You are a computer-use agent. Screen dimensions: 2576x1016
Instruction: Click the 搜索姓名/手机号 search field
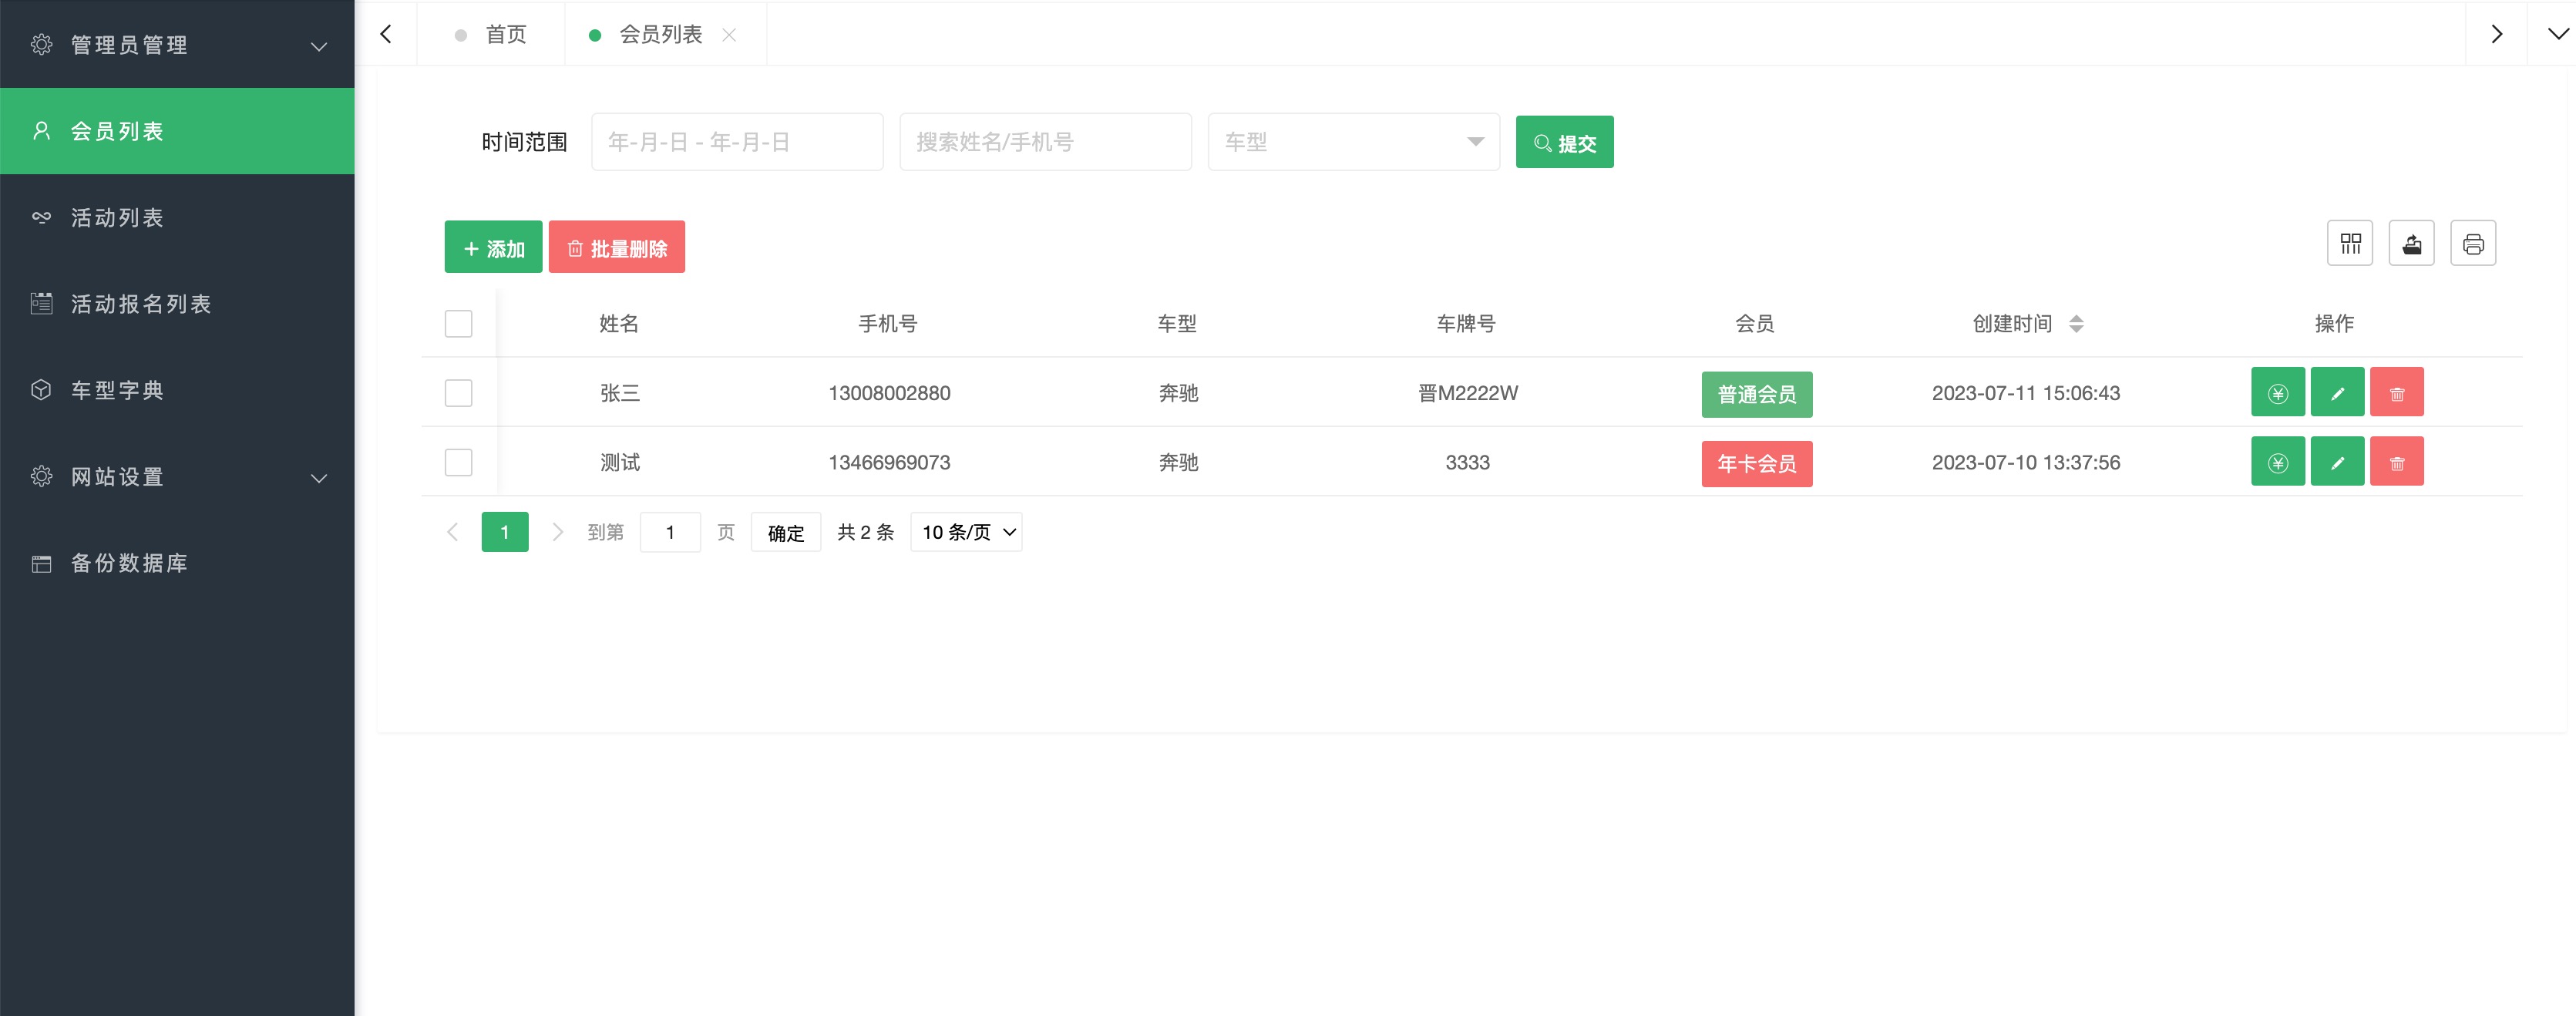(1045, 142)
